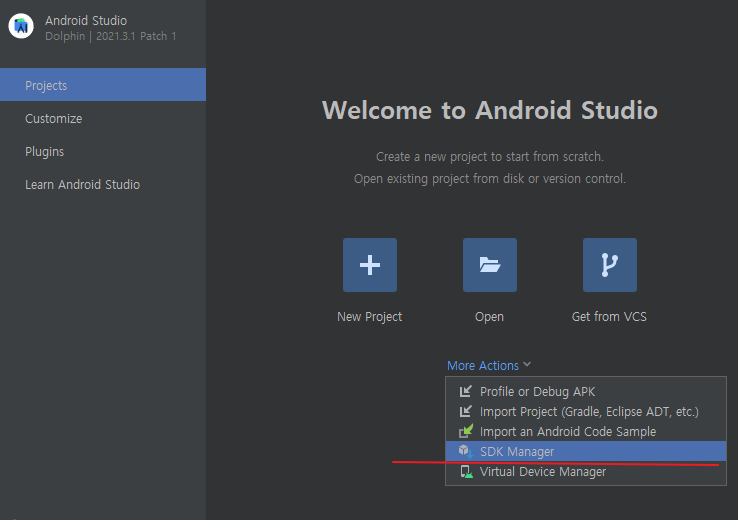Click text 'Create a new project to start from scratch.'
This screenshot has width=738, height=520.
point(489,157)
